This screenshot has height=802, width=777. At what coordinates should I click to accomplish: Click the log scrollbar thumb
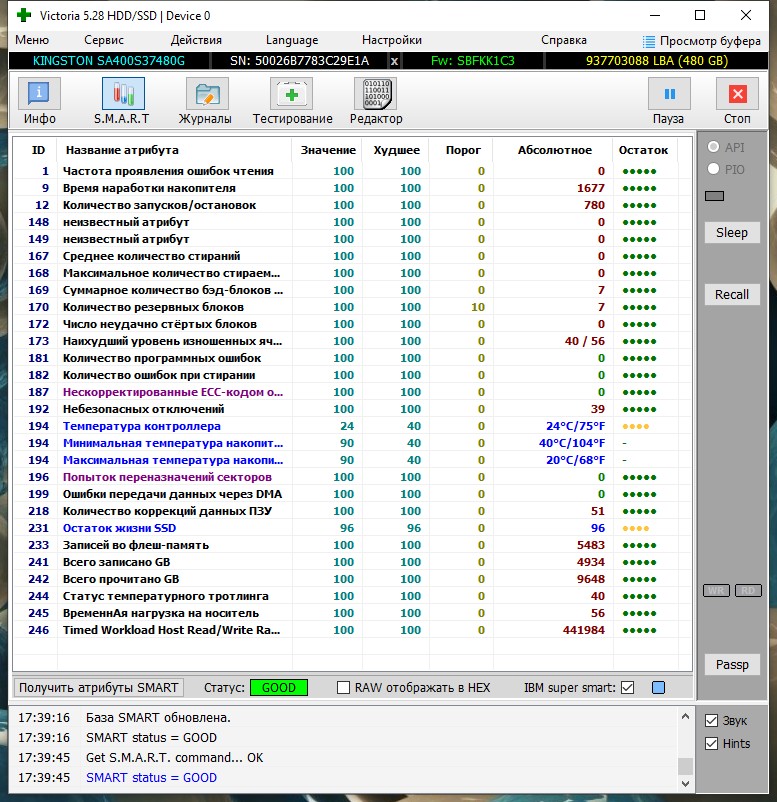coord(685,767)
